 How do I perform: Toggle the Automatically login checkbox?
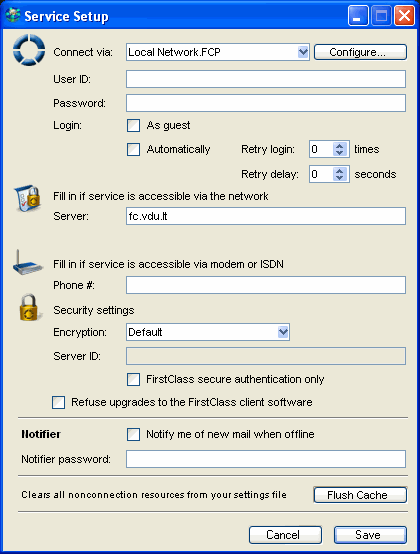coord(134,149)
